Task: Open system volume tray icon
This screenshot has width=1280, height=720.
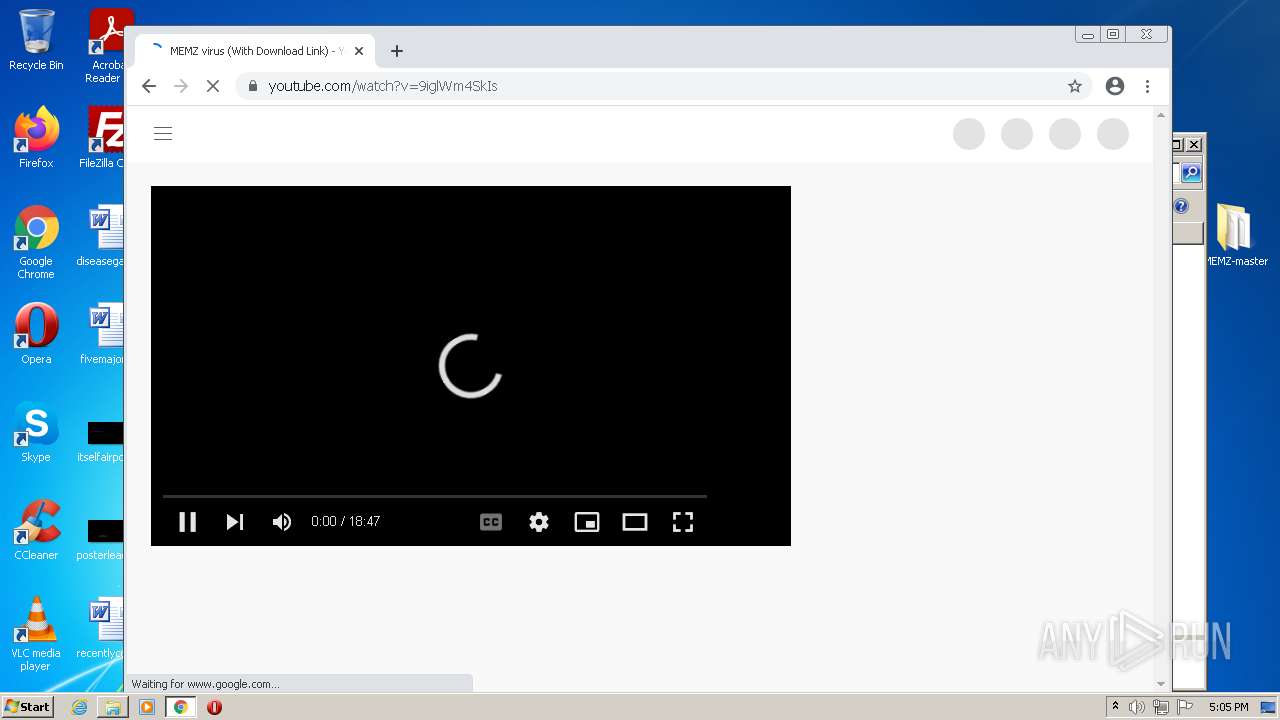Action: pyautogui.click(x=1137, y=707)
